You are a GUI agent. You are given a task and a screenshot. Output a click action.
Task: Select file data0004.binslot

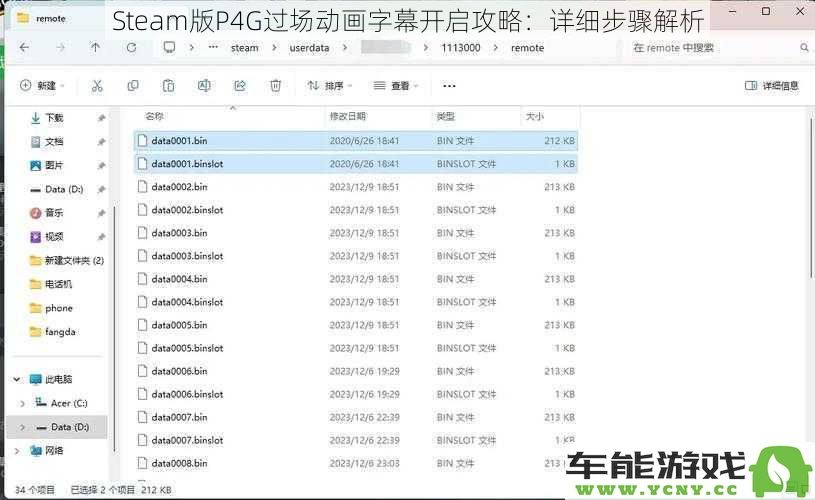tap(356, 302)
